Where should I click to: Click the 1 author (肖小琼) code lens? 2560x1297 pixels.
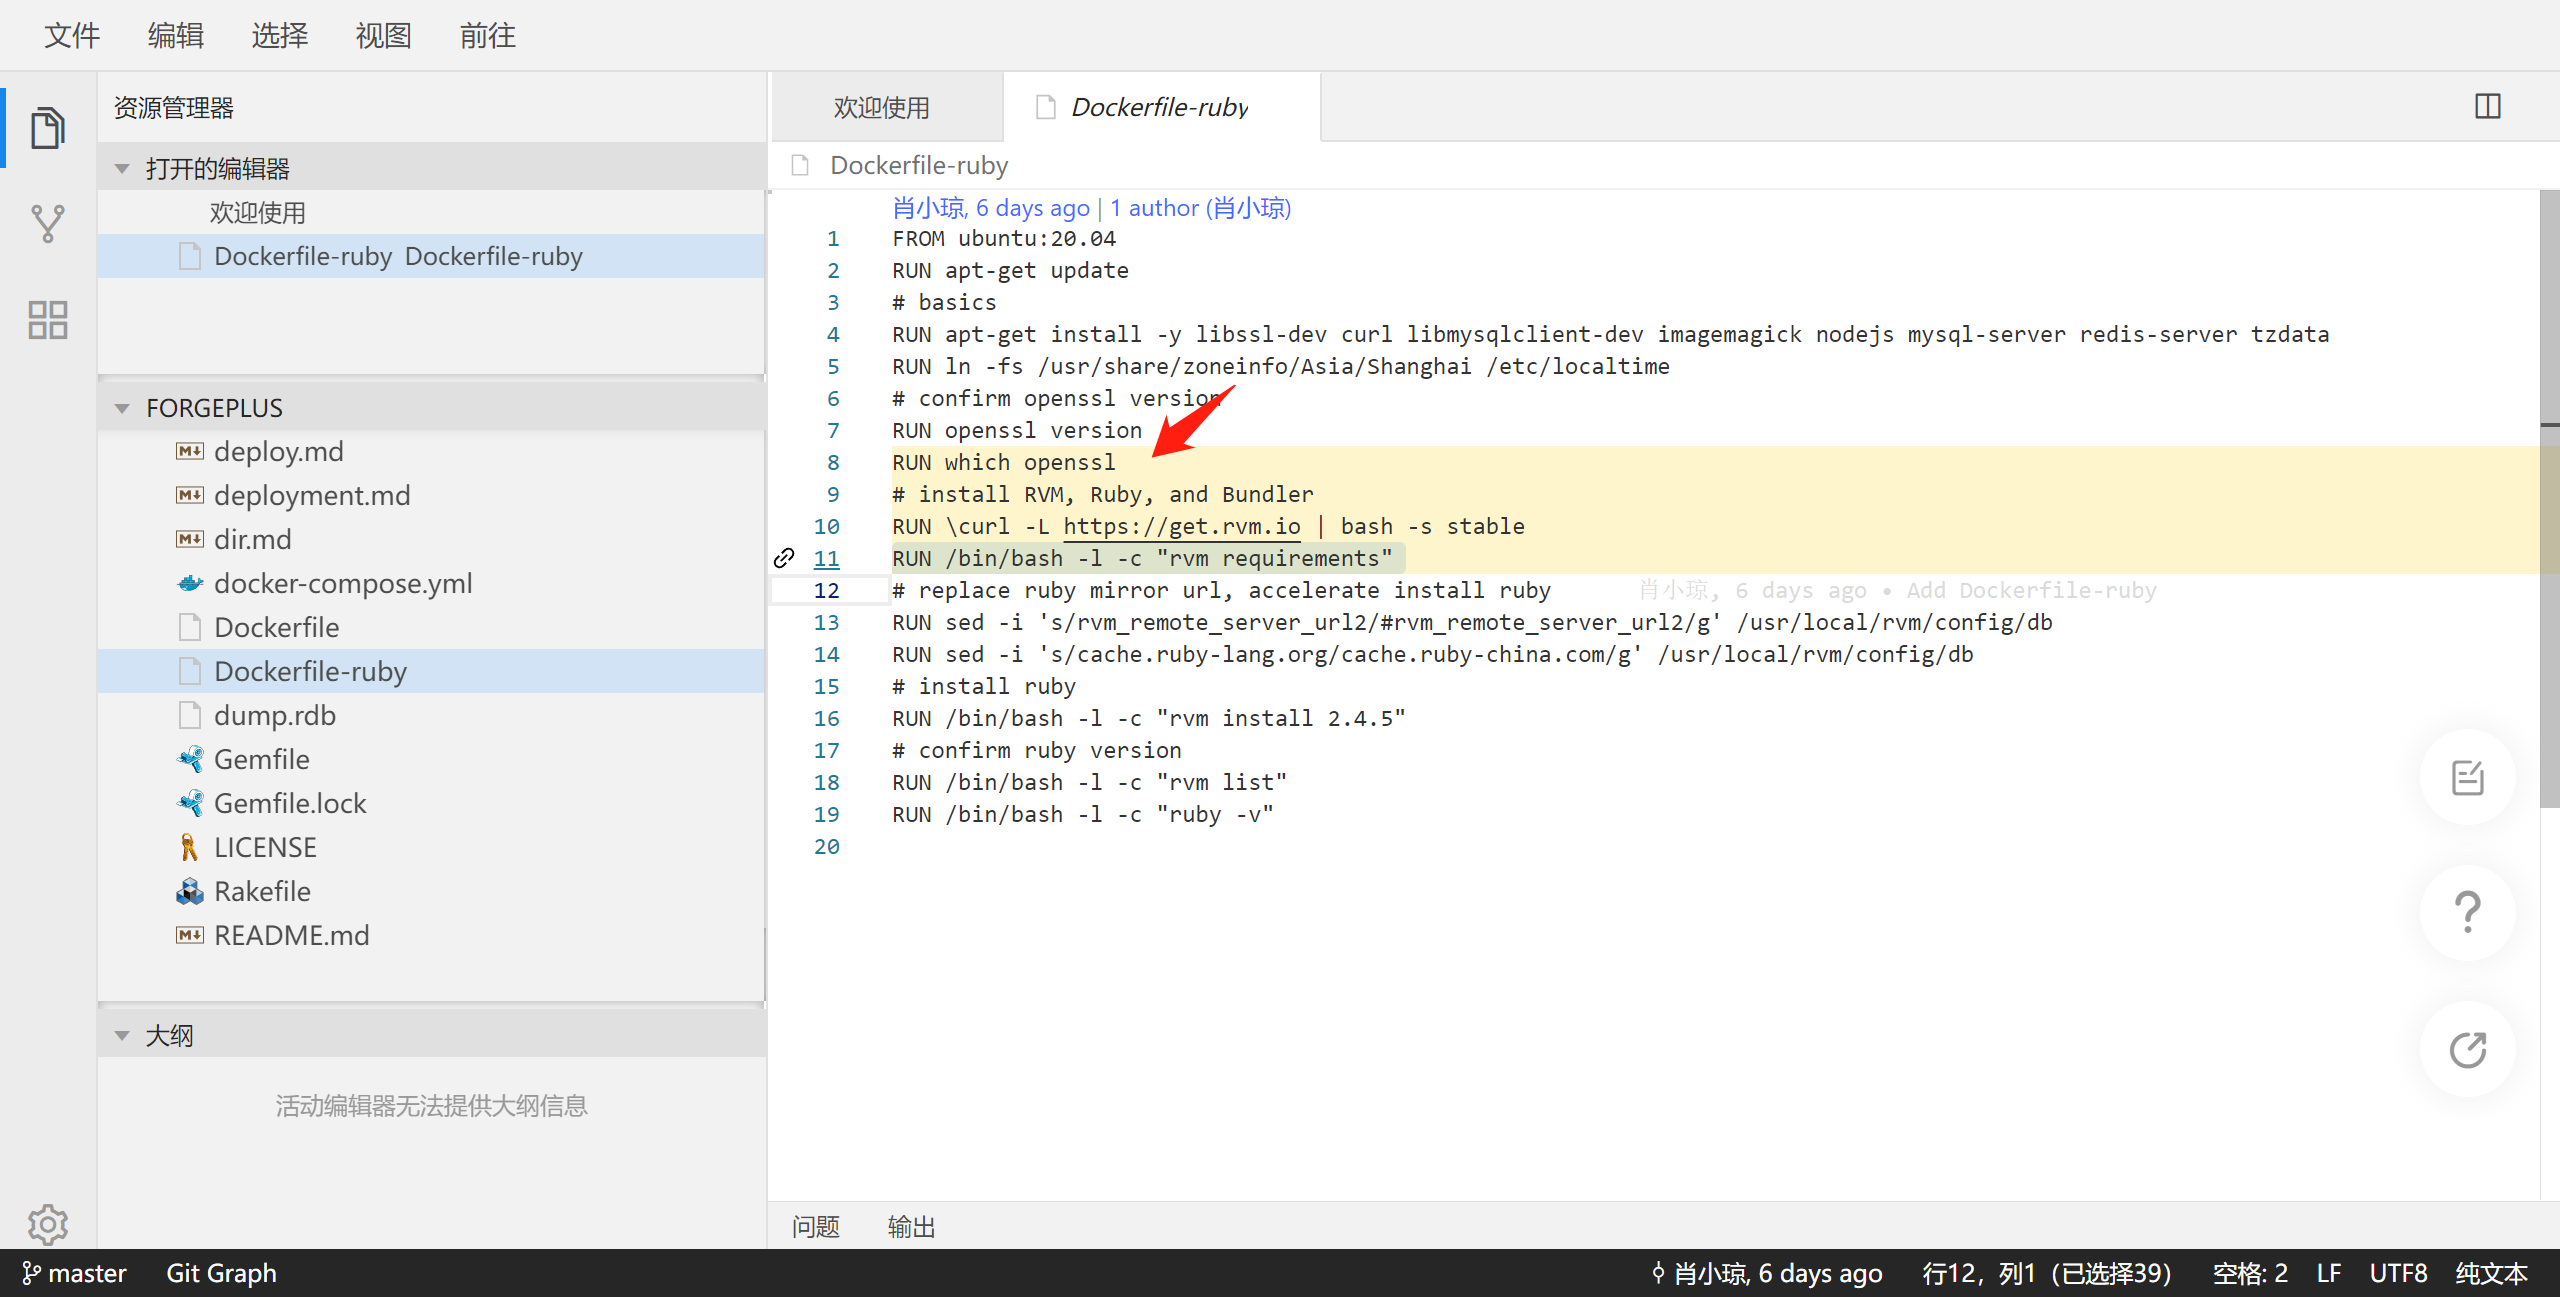click(x=1200, y=208)
